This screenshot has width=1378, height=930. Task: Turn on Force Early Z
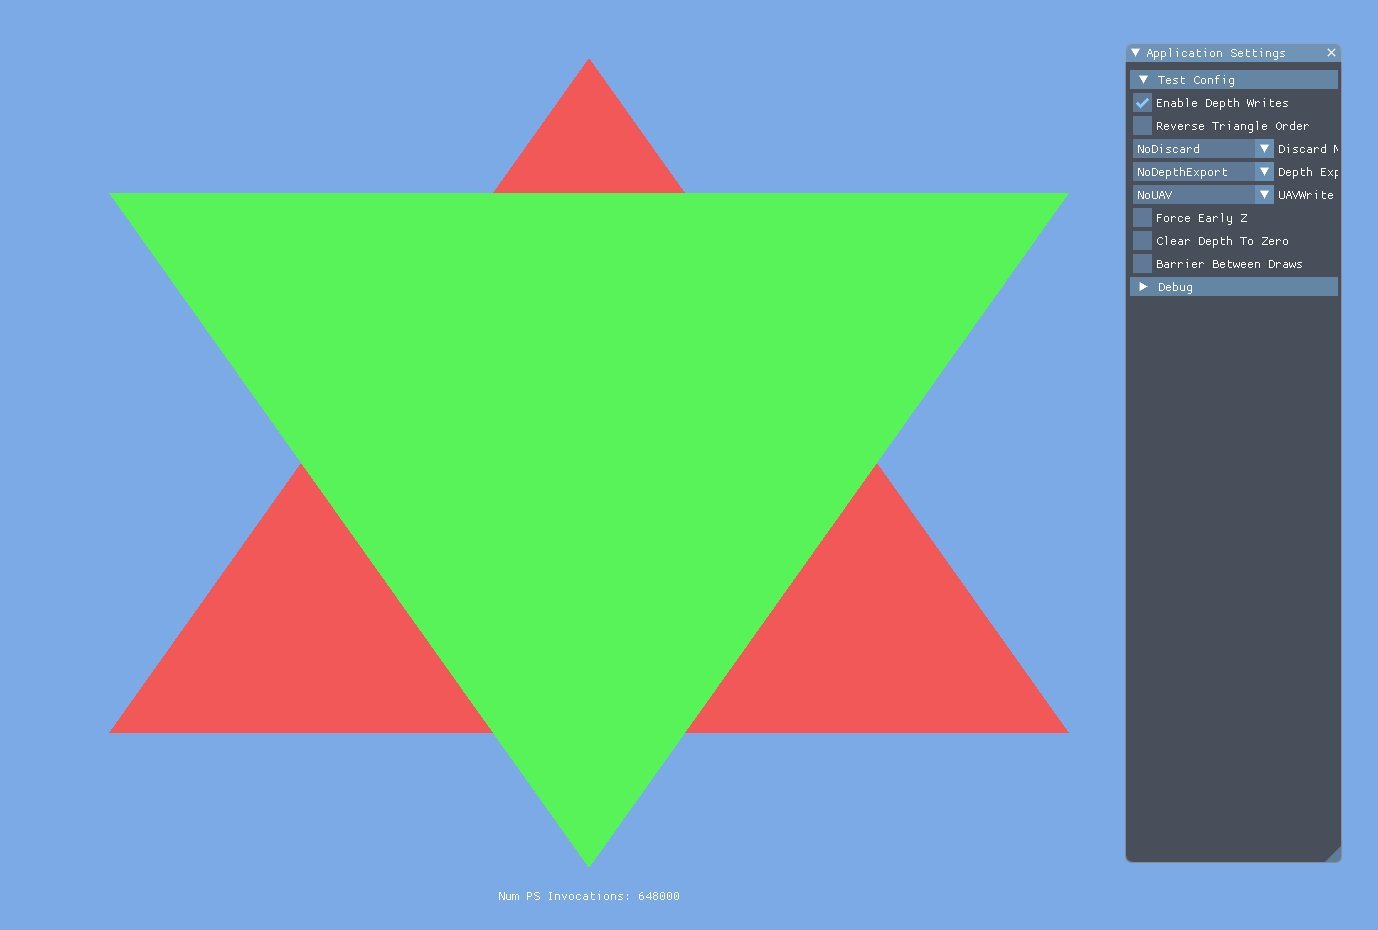1142,218
